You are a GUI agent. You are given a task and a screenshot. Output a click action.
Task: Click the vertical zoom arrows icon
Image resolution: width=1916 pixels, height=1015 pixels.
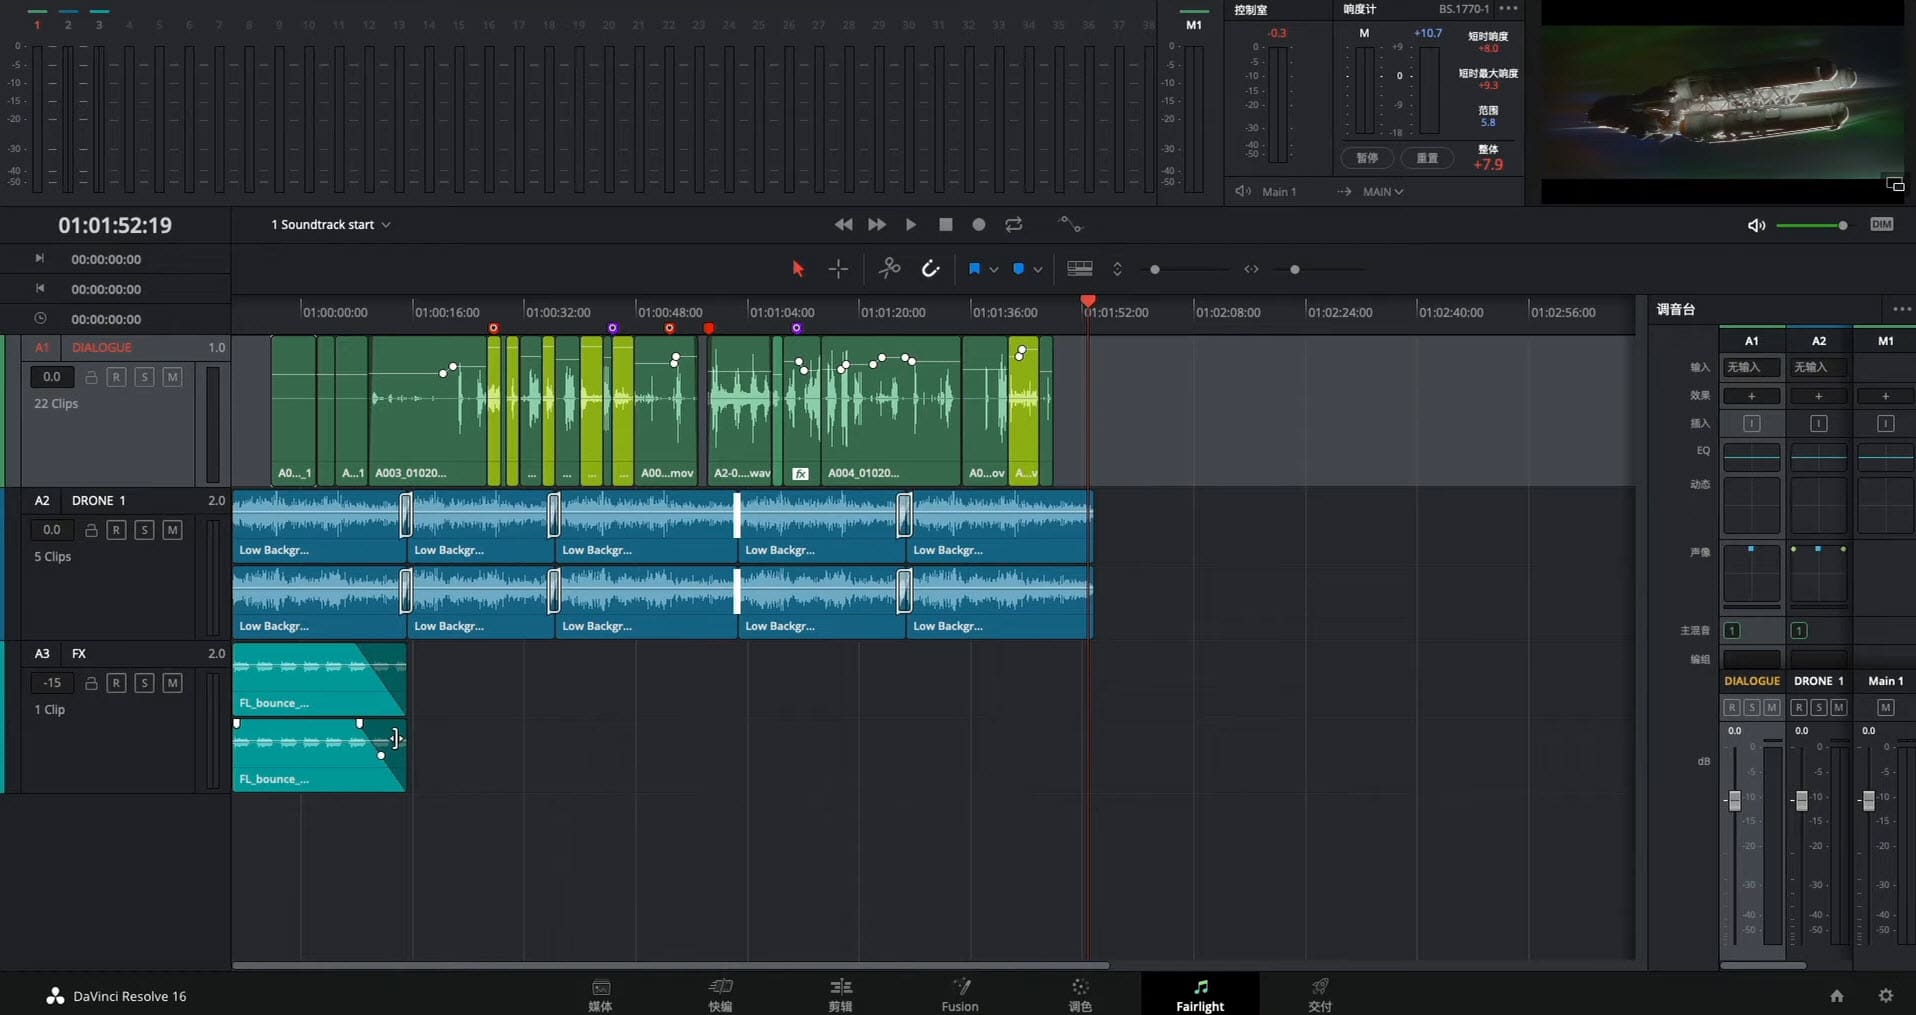click(1117, 269)
